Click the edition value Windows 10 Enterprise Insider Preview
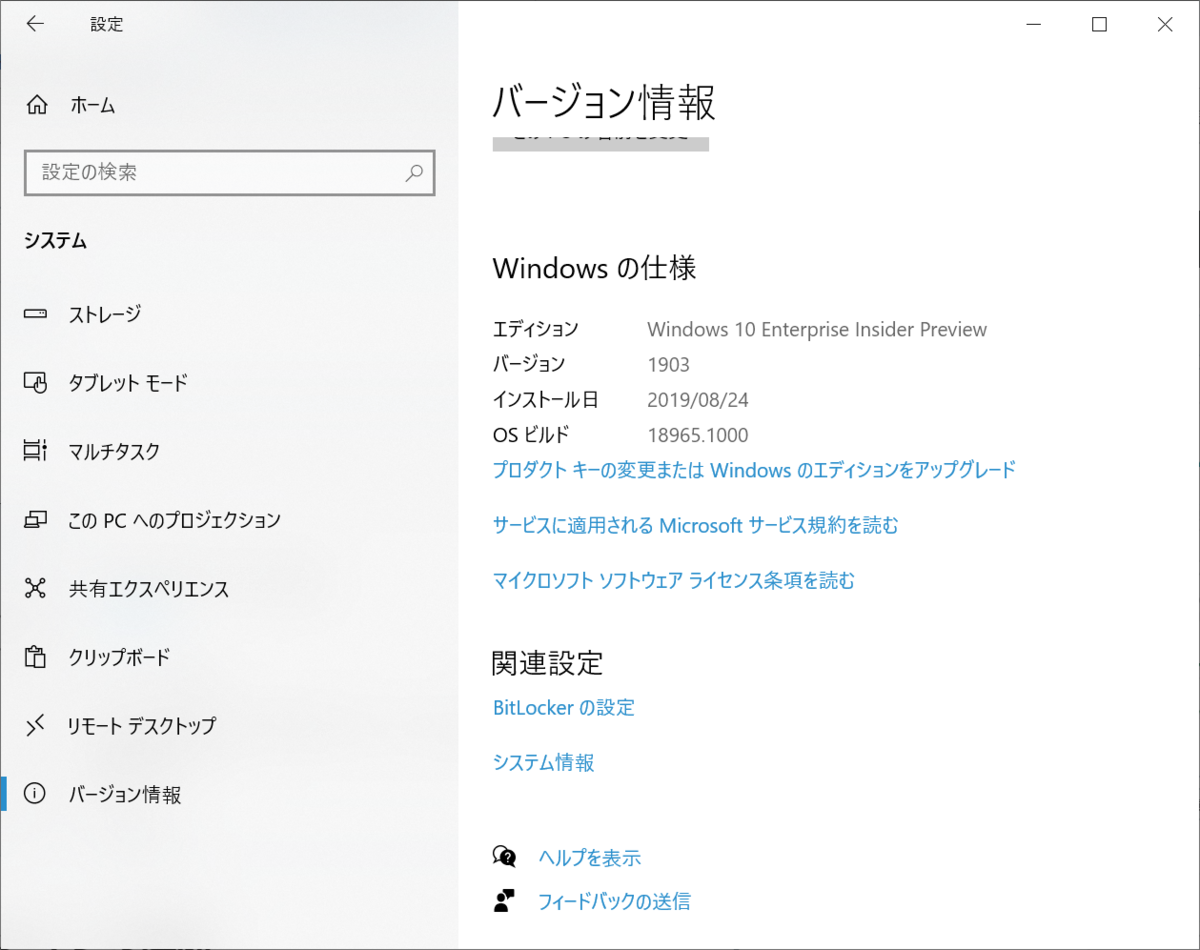The image size is (1200, 950). 817,329
